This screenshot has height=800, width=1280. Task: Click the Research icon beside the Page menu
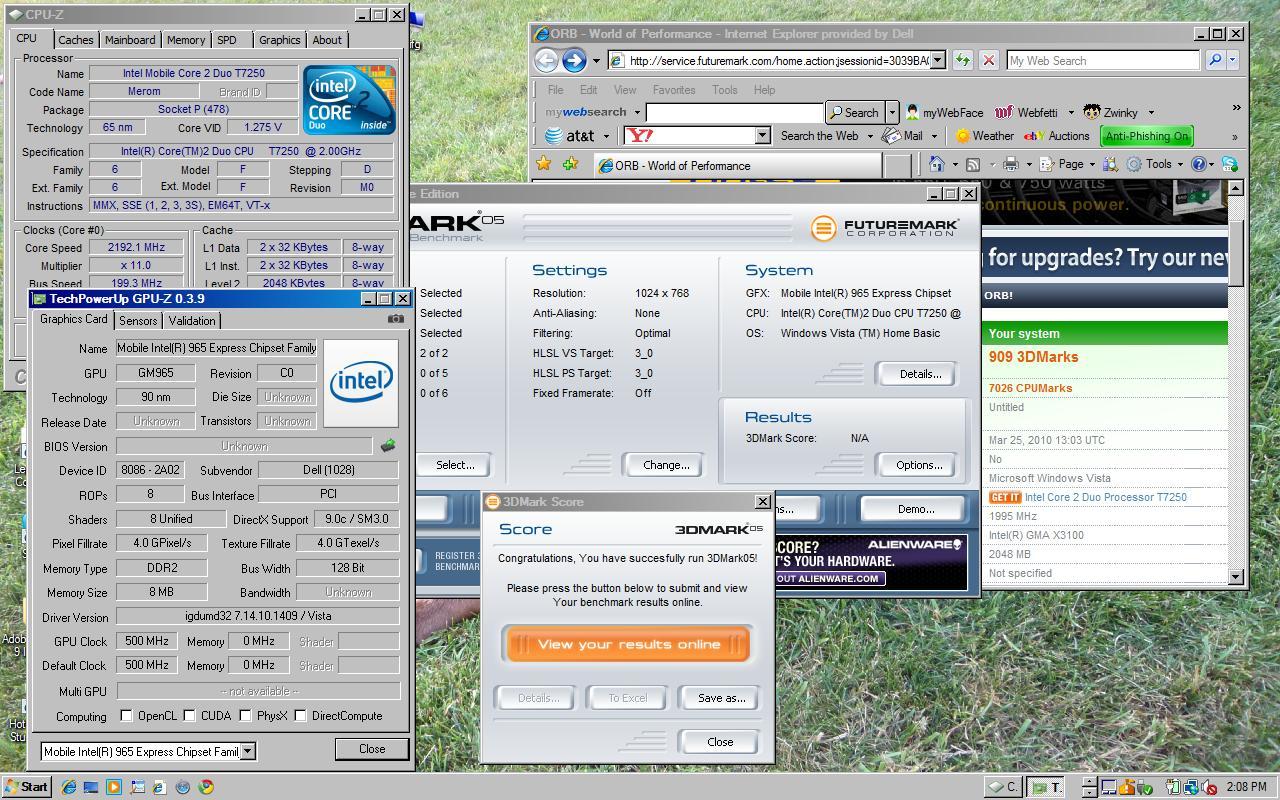1111,164
